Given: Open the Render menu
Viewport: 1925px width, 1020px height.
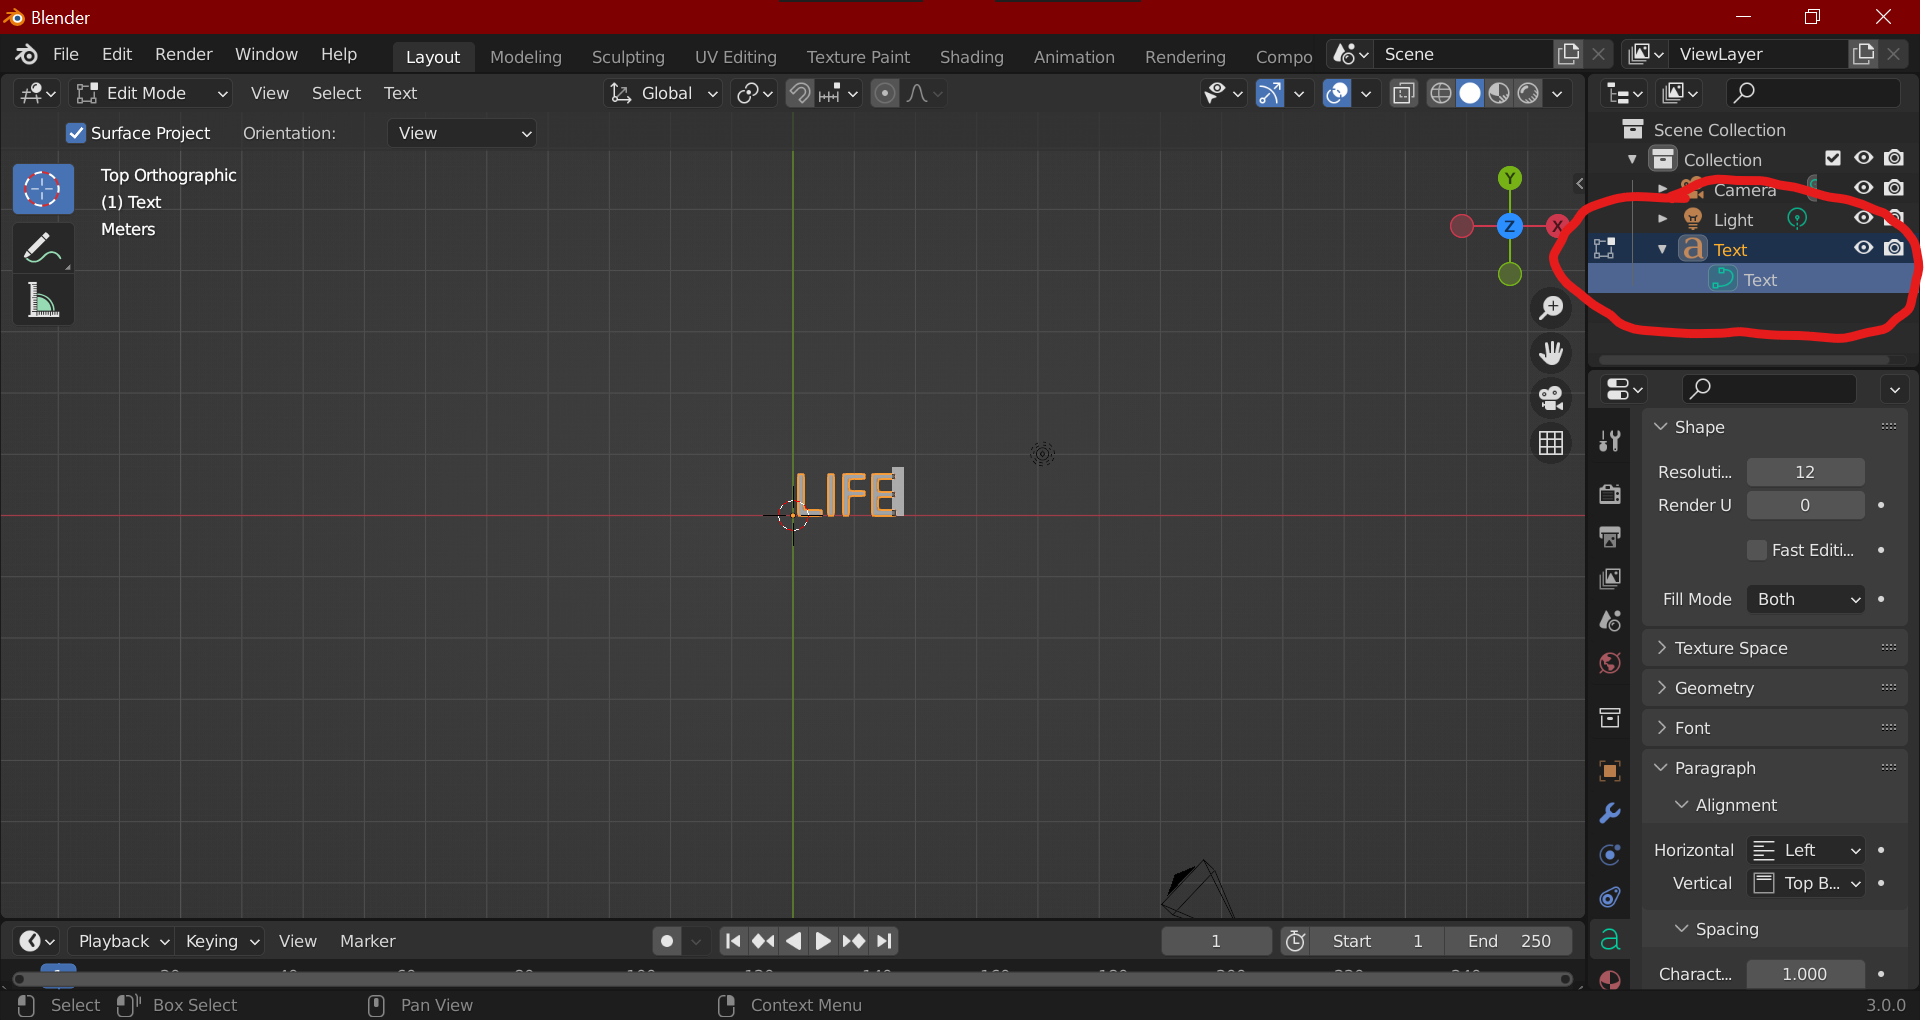Looking at the screenshot, I should tap(184, 54).
